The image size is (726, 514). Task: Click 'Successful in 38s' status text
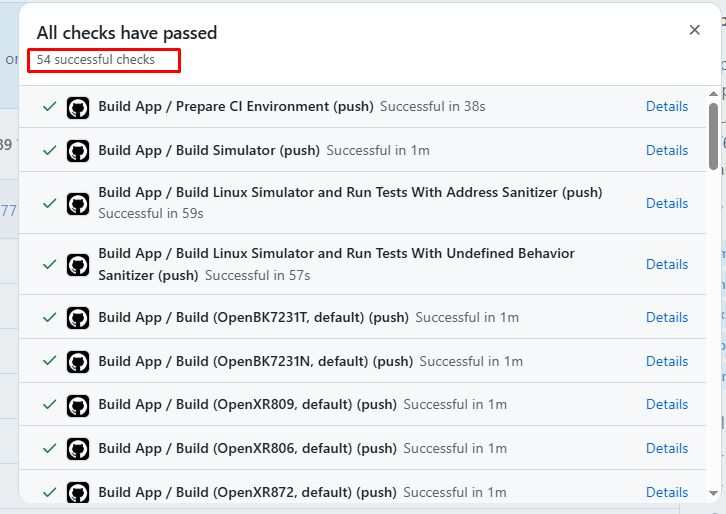432,107
